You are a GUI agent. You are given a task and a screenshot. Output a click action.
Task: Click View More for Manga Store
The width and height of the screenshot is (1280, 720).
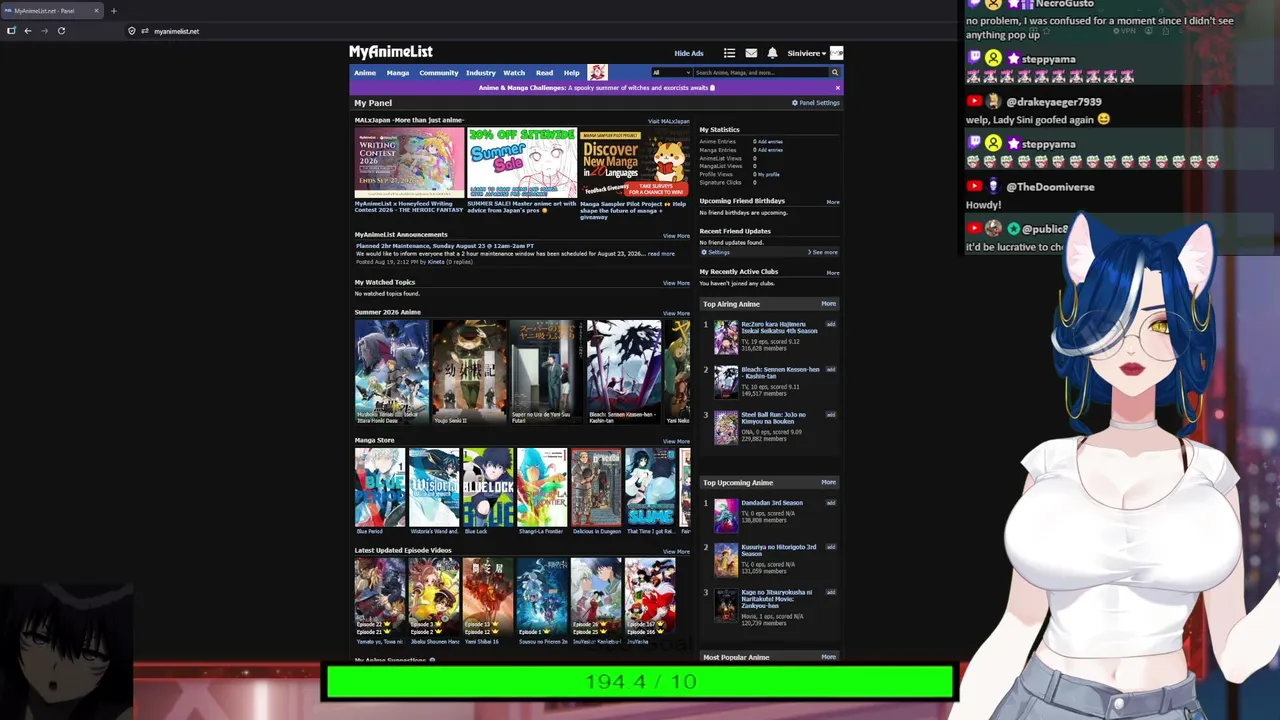676,441
